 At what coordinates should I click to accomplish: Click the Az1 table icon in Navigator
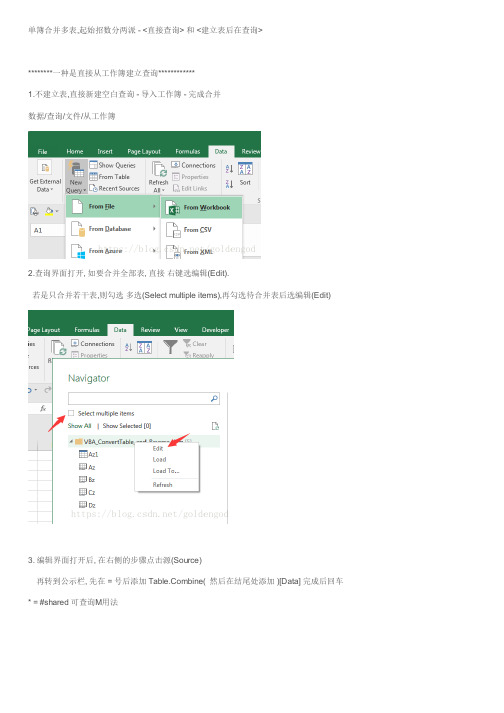click(83, 454)
